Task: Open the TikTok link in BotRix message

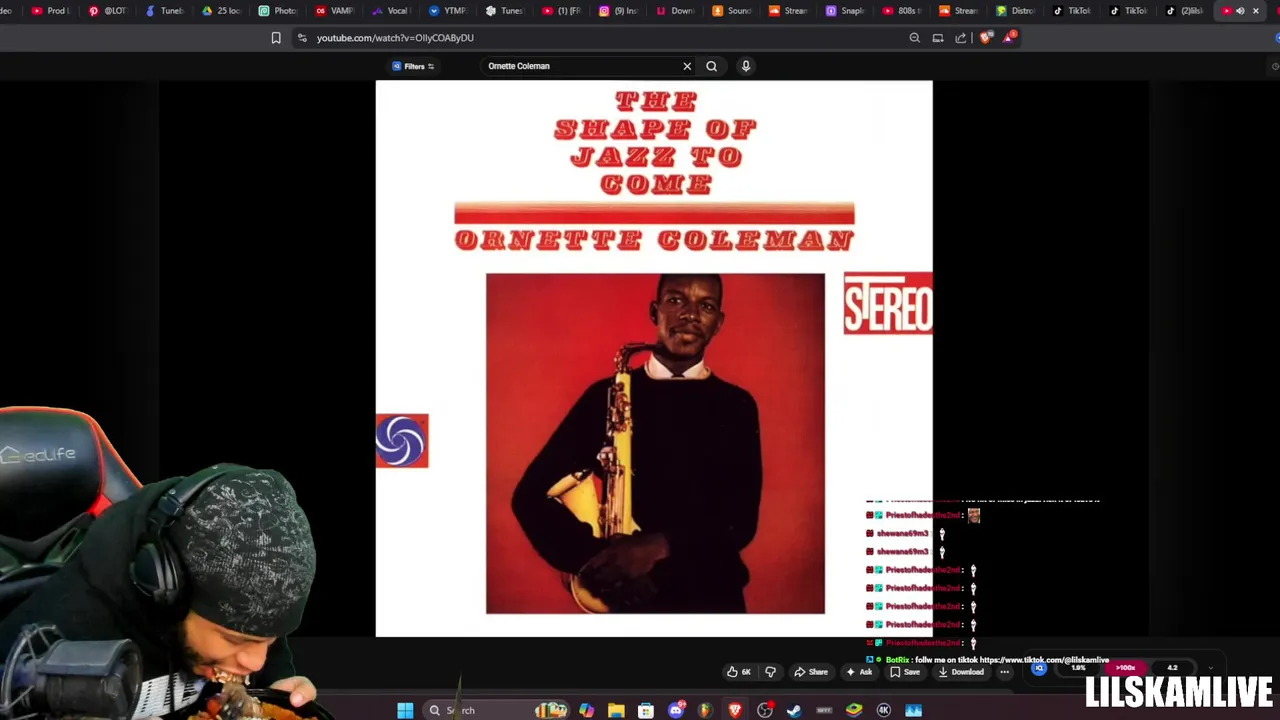Action: pos(1044,660)
